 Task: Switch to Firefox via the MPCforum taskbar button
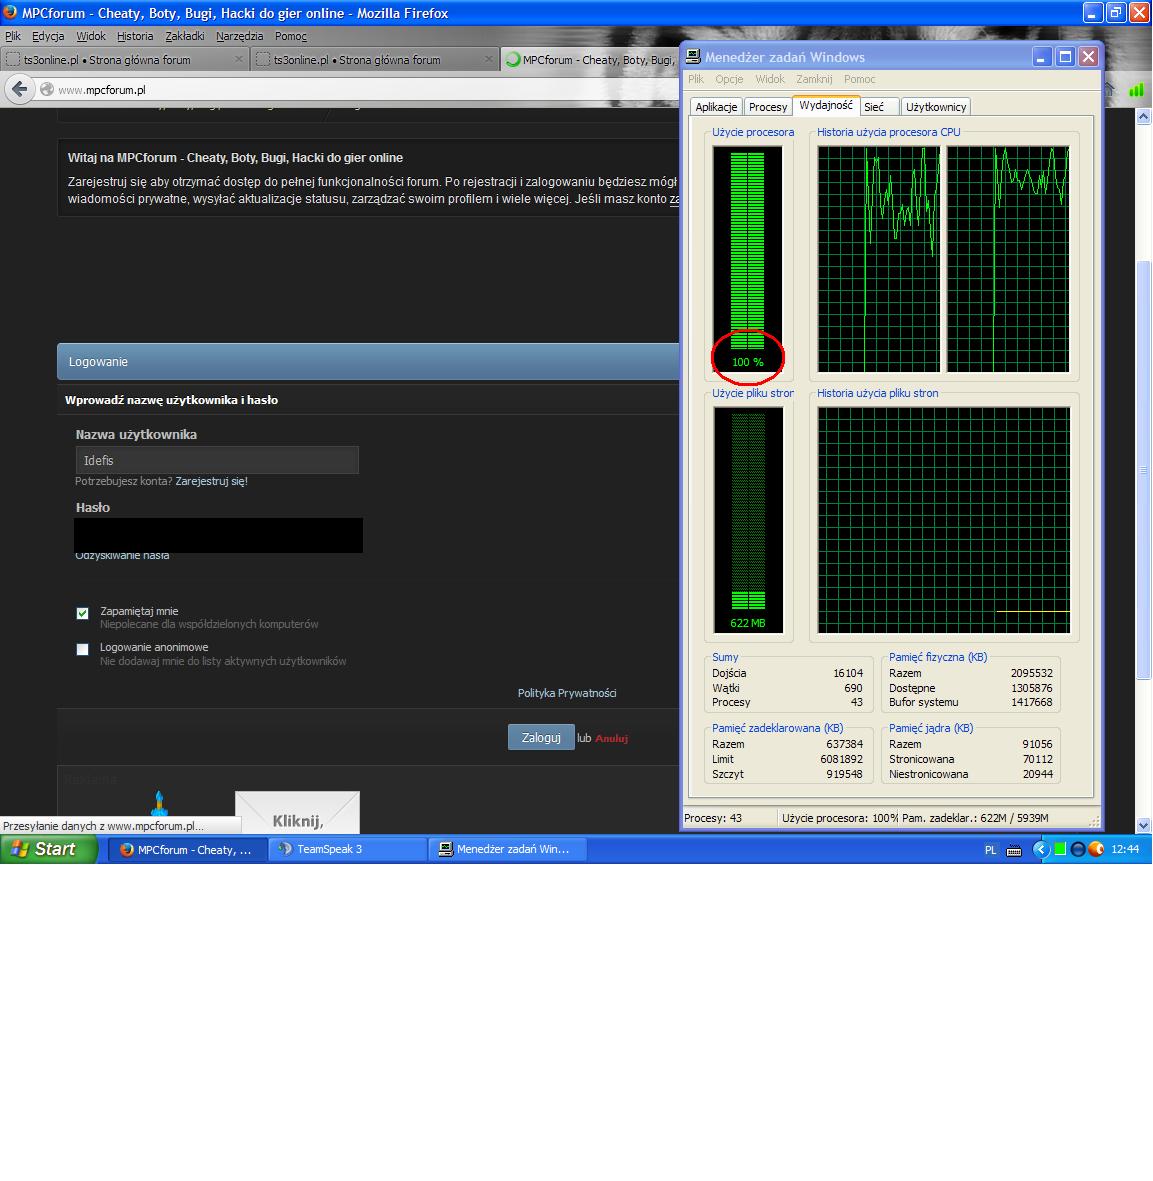click(188, 850)
